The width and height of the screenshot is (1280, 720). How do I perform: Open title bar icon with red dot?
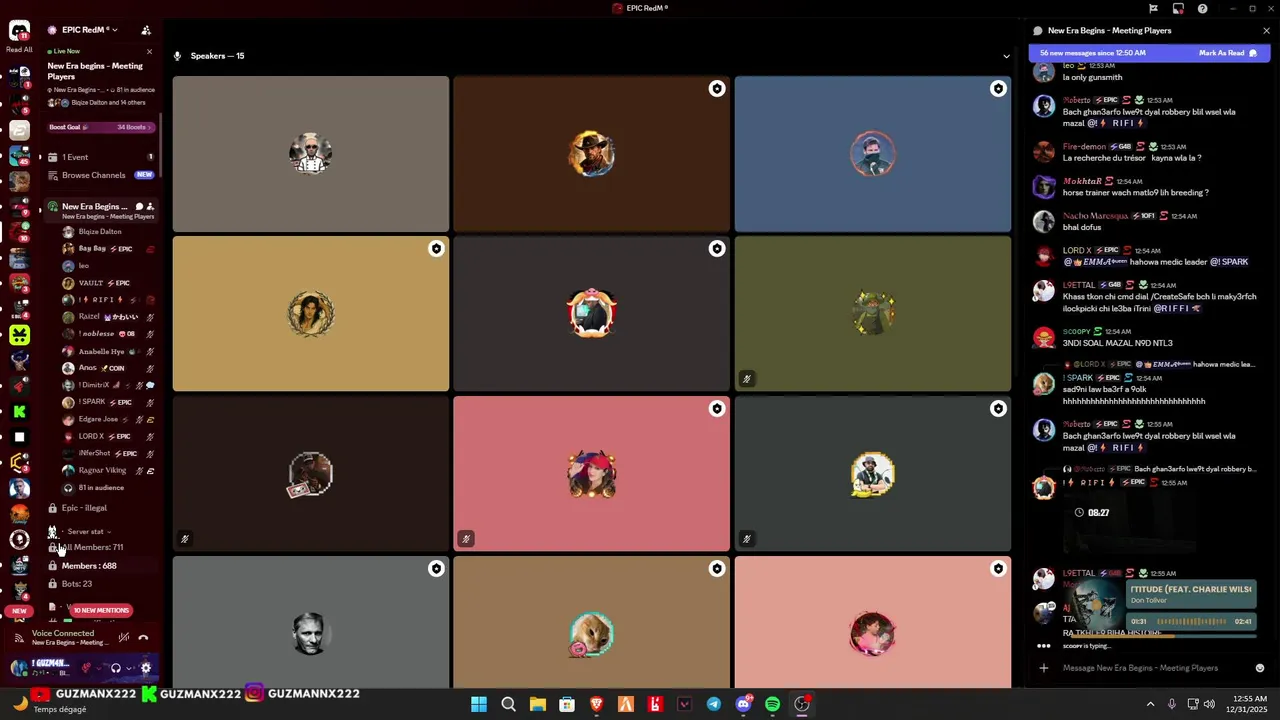click(x=1178, y=8)
